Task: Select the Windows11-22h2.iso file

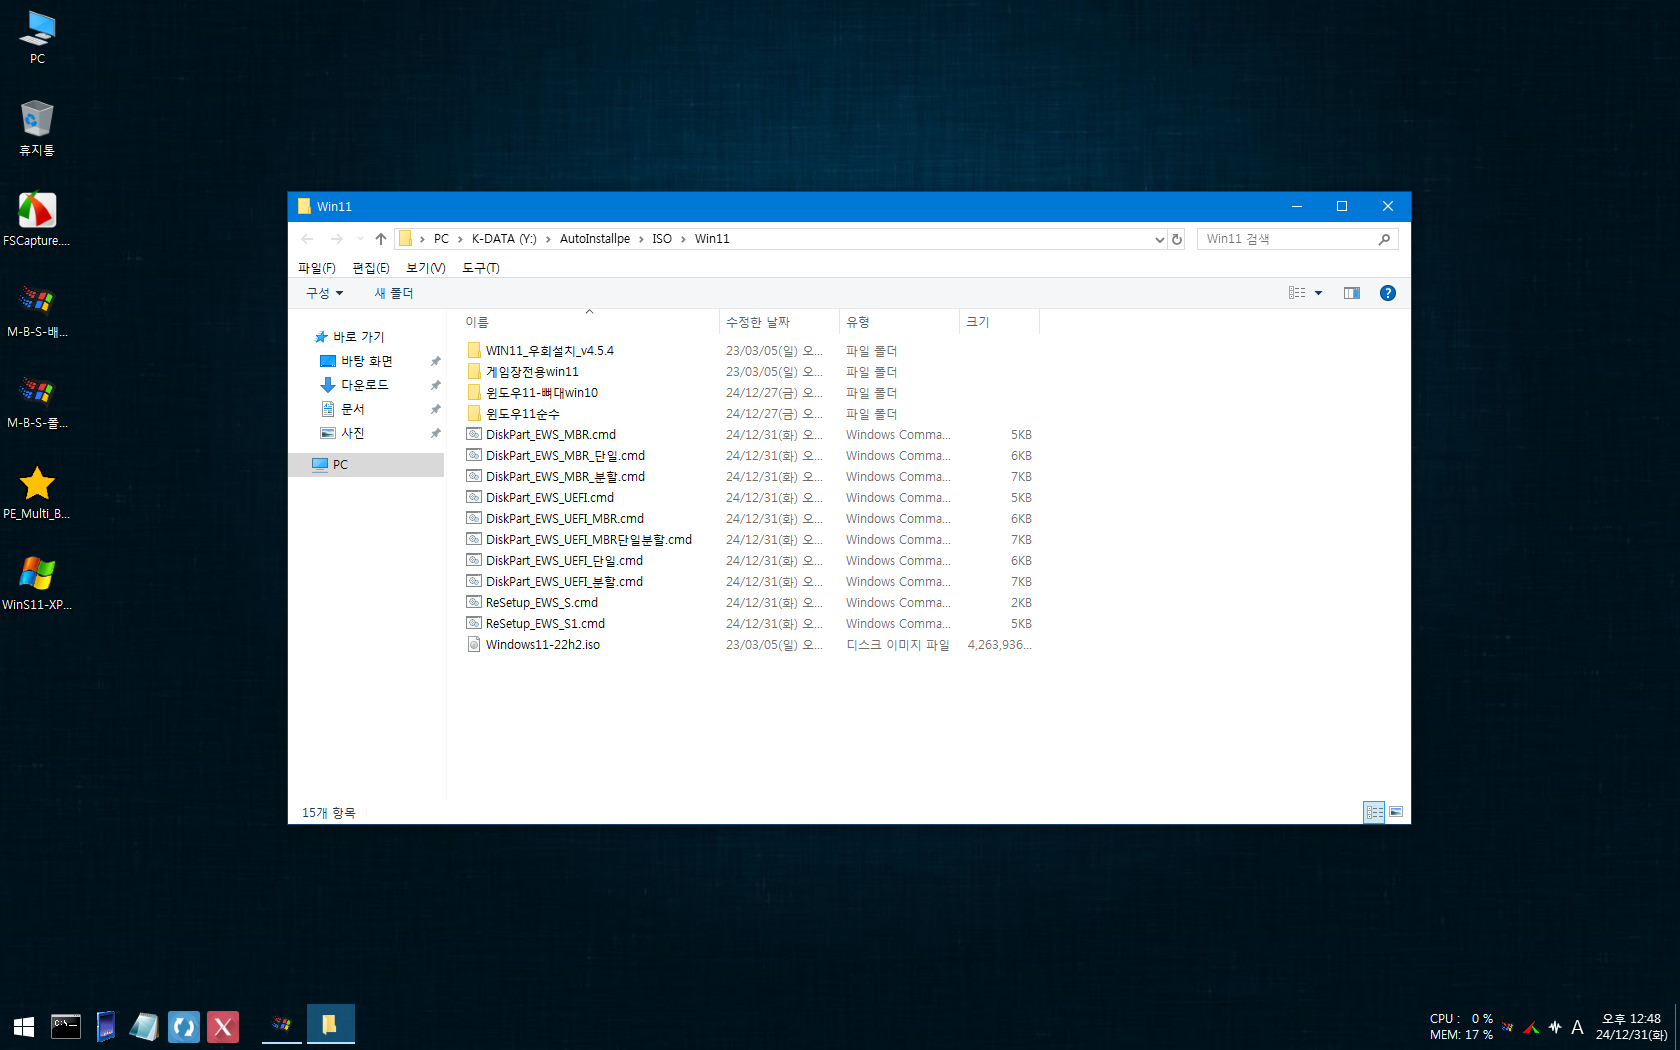Action: tap(543, 645)
